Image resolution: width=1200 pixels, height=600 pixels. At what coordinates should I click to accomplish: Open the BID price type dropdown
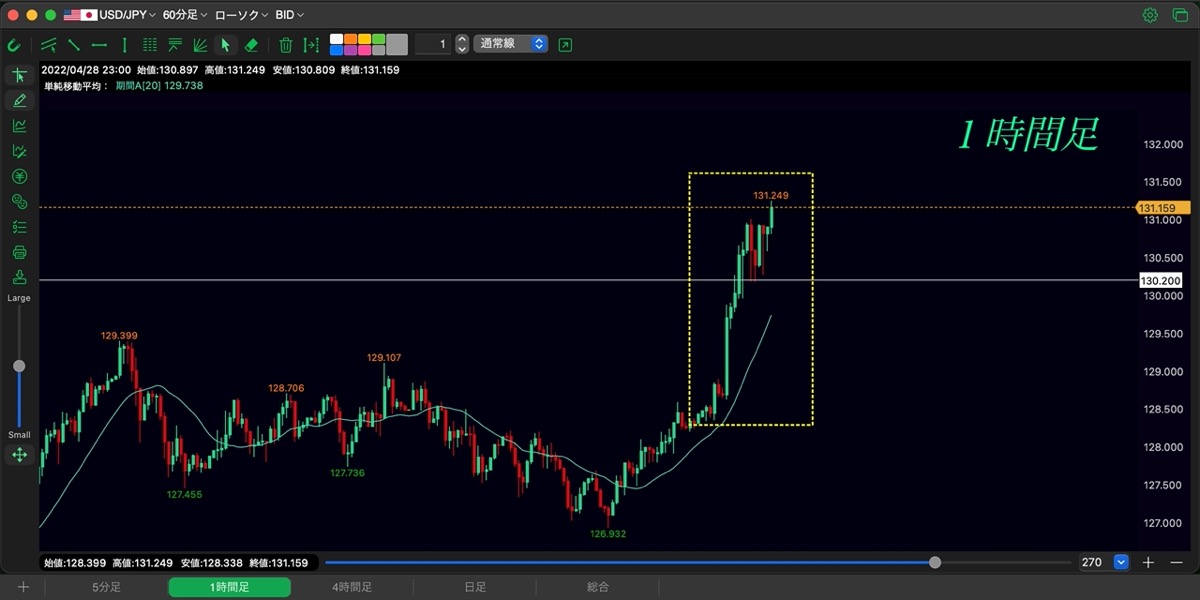(x=290, y=15)
